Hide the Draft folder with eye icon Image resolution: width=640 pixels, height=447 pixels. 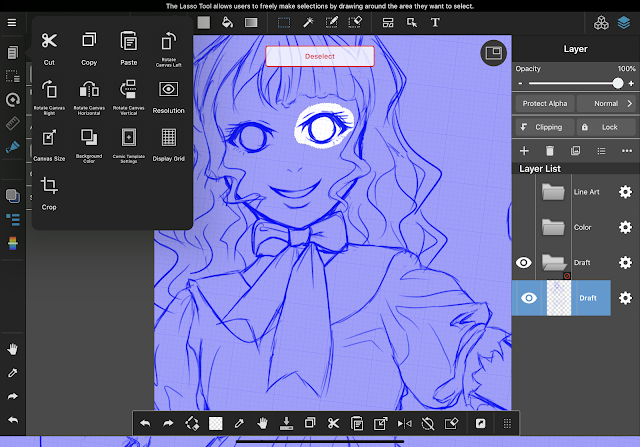coord(524,262)
